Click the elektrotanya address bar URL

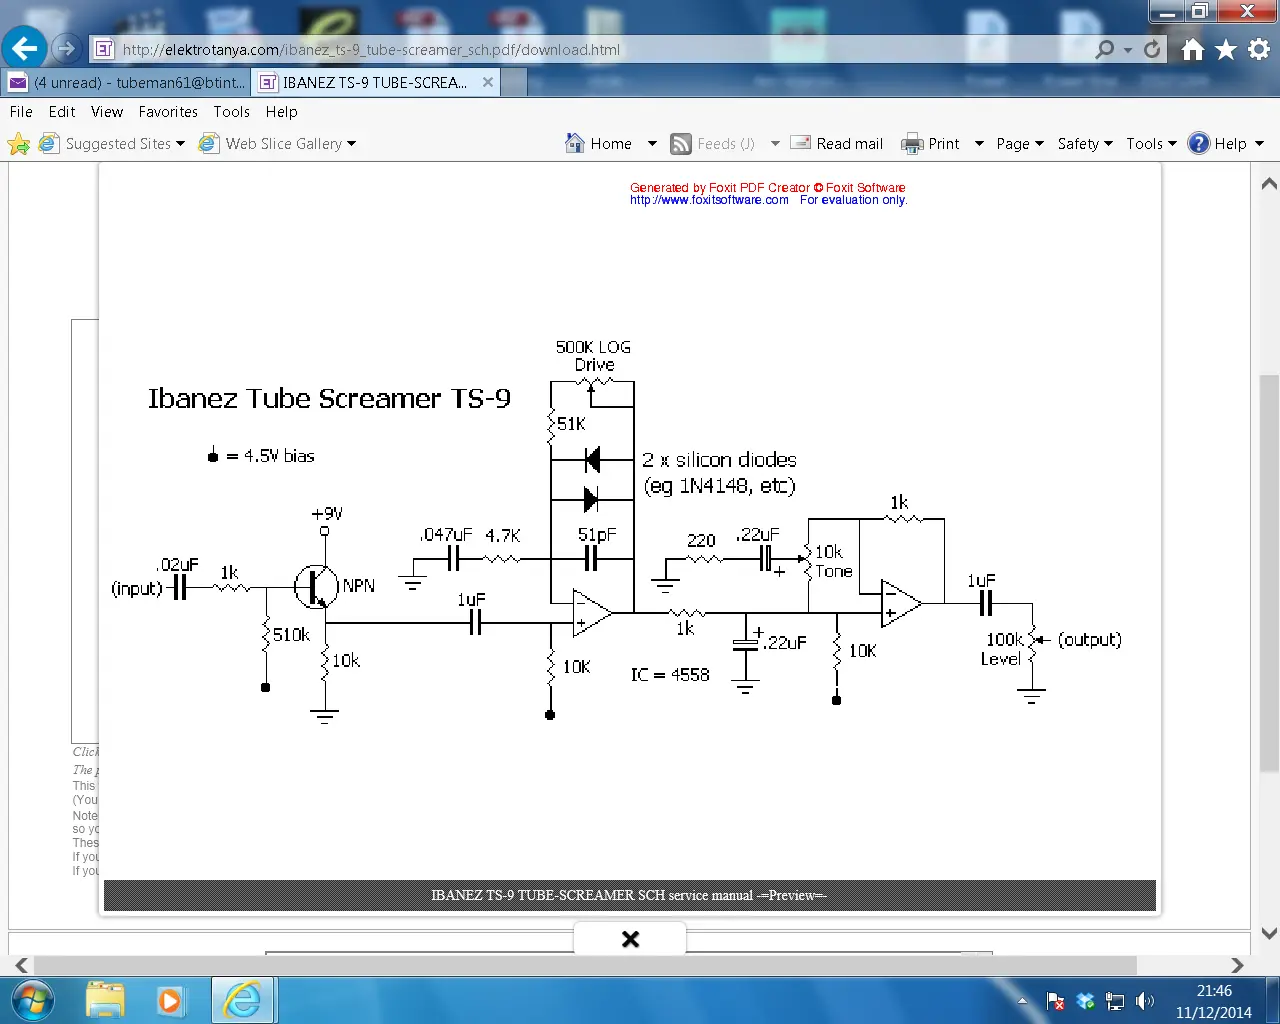371,49
